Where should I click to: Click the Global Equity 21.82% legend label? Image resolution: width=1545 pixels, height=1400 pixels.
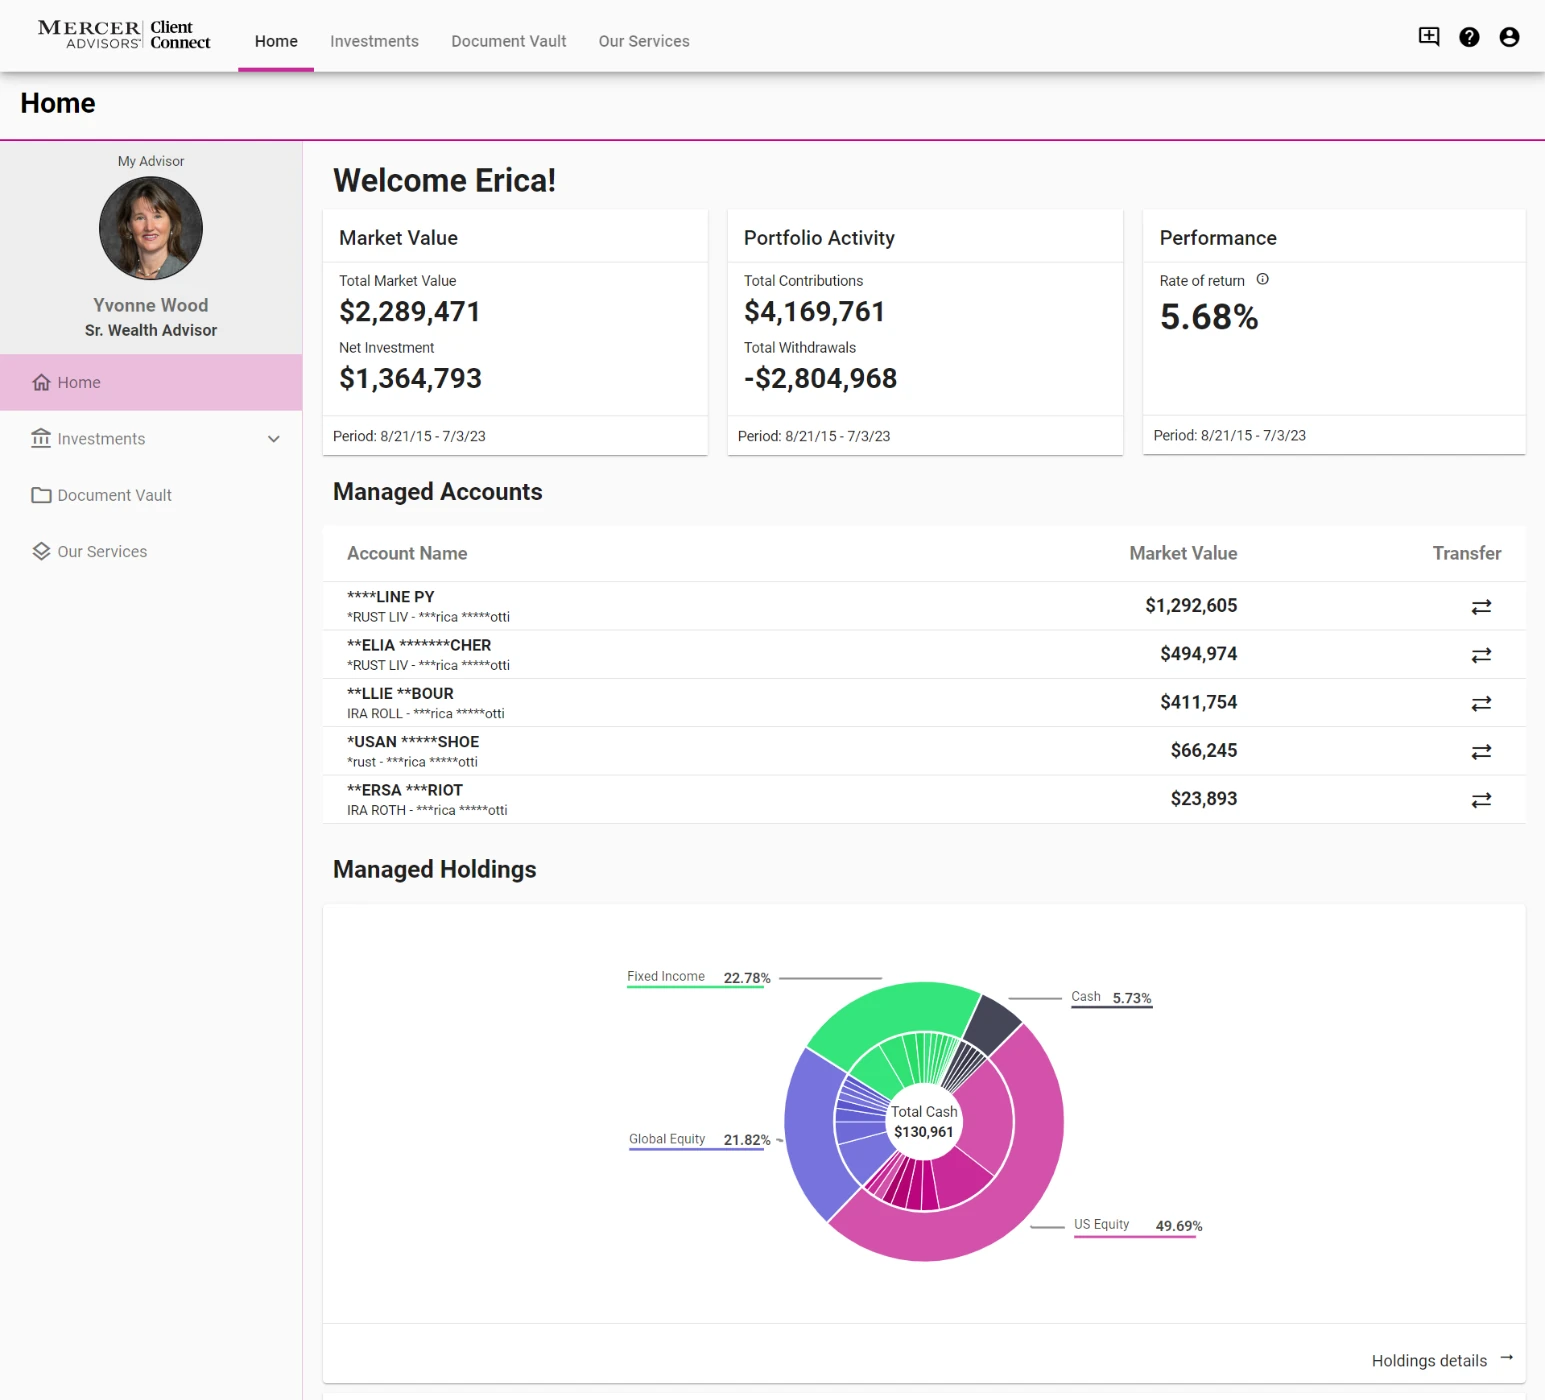[x=699, y=1139]
